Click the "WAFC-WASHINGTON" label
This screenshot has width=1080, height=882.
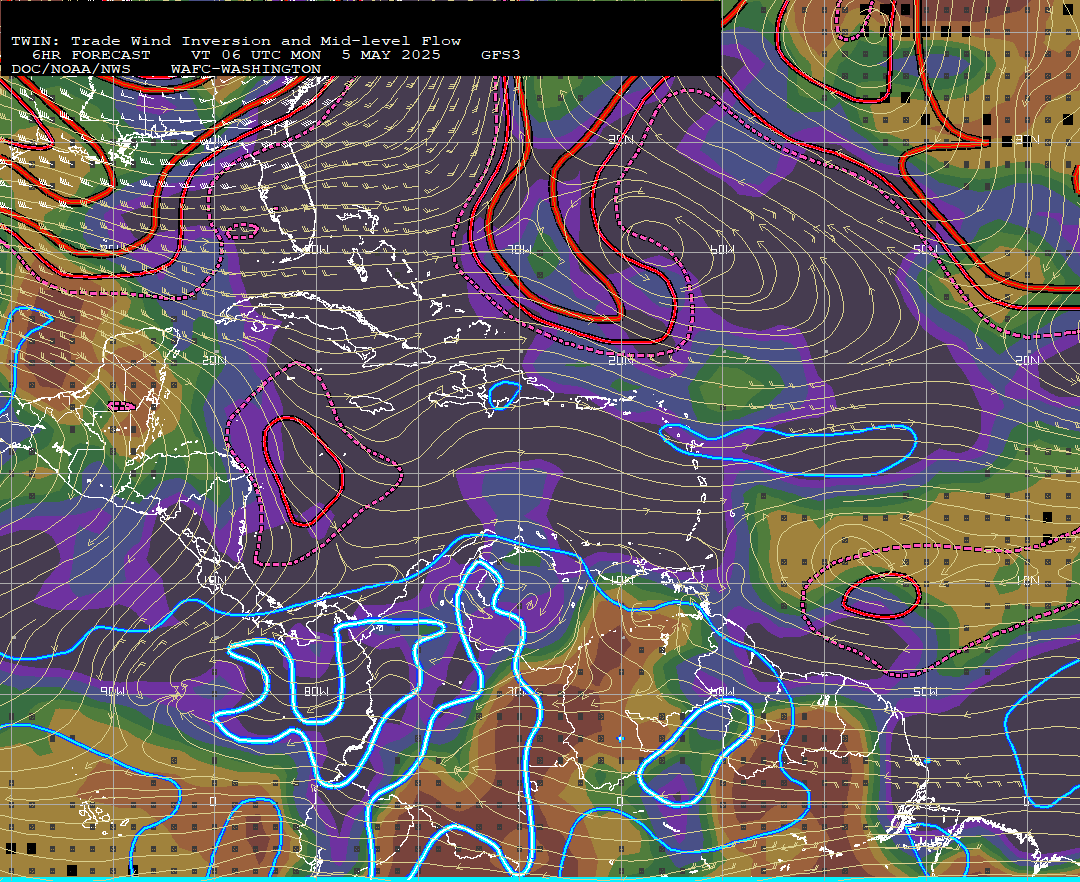pyautogui.click(x=246, y=69)
